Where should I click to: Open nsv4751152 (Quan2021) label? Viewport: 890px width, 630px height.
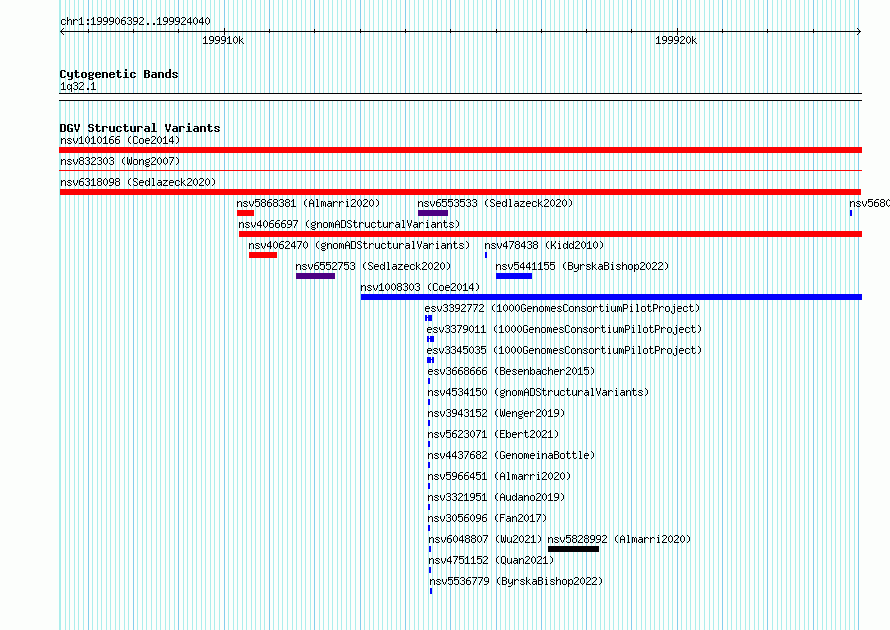click(491, 560)
